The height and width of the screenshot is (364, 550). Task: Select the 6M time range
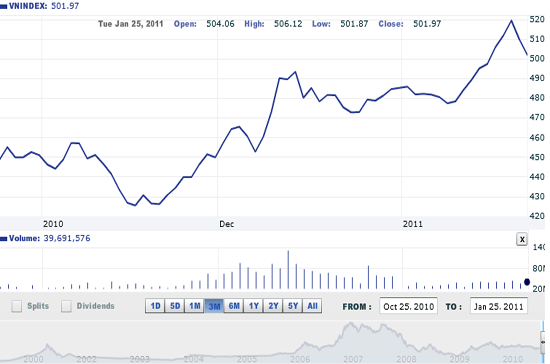(x=234, y=306)
